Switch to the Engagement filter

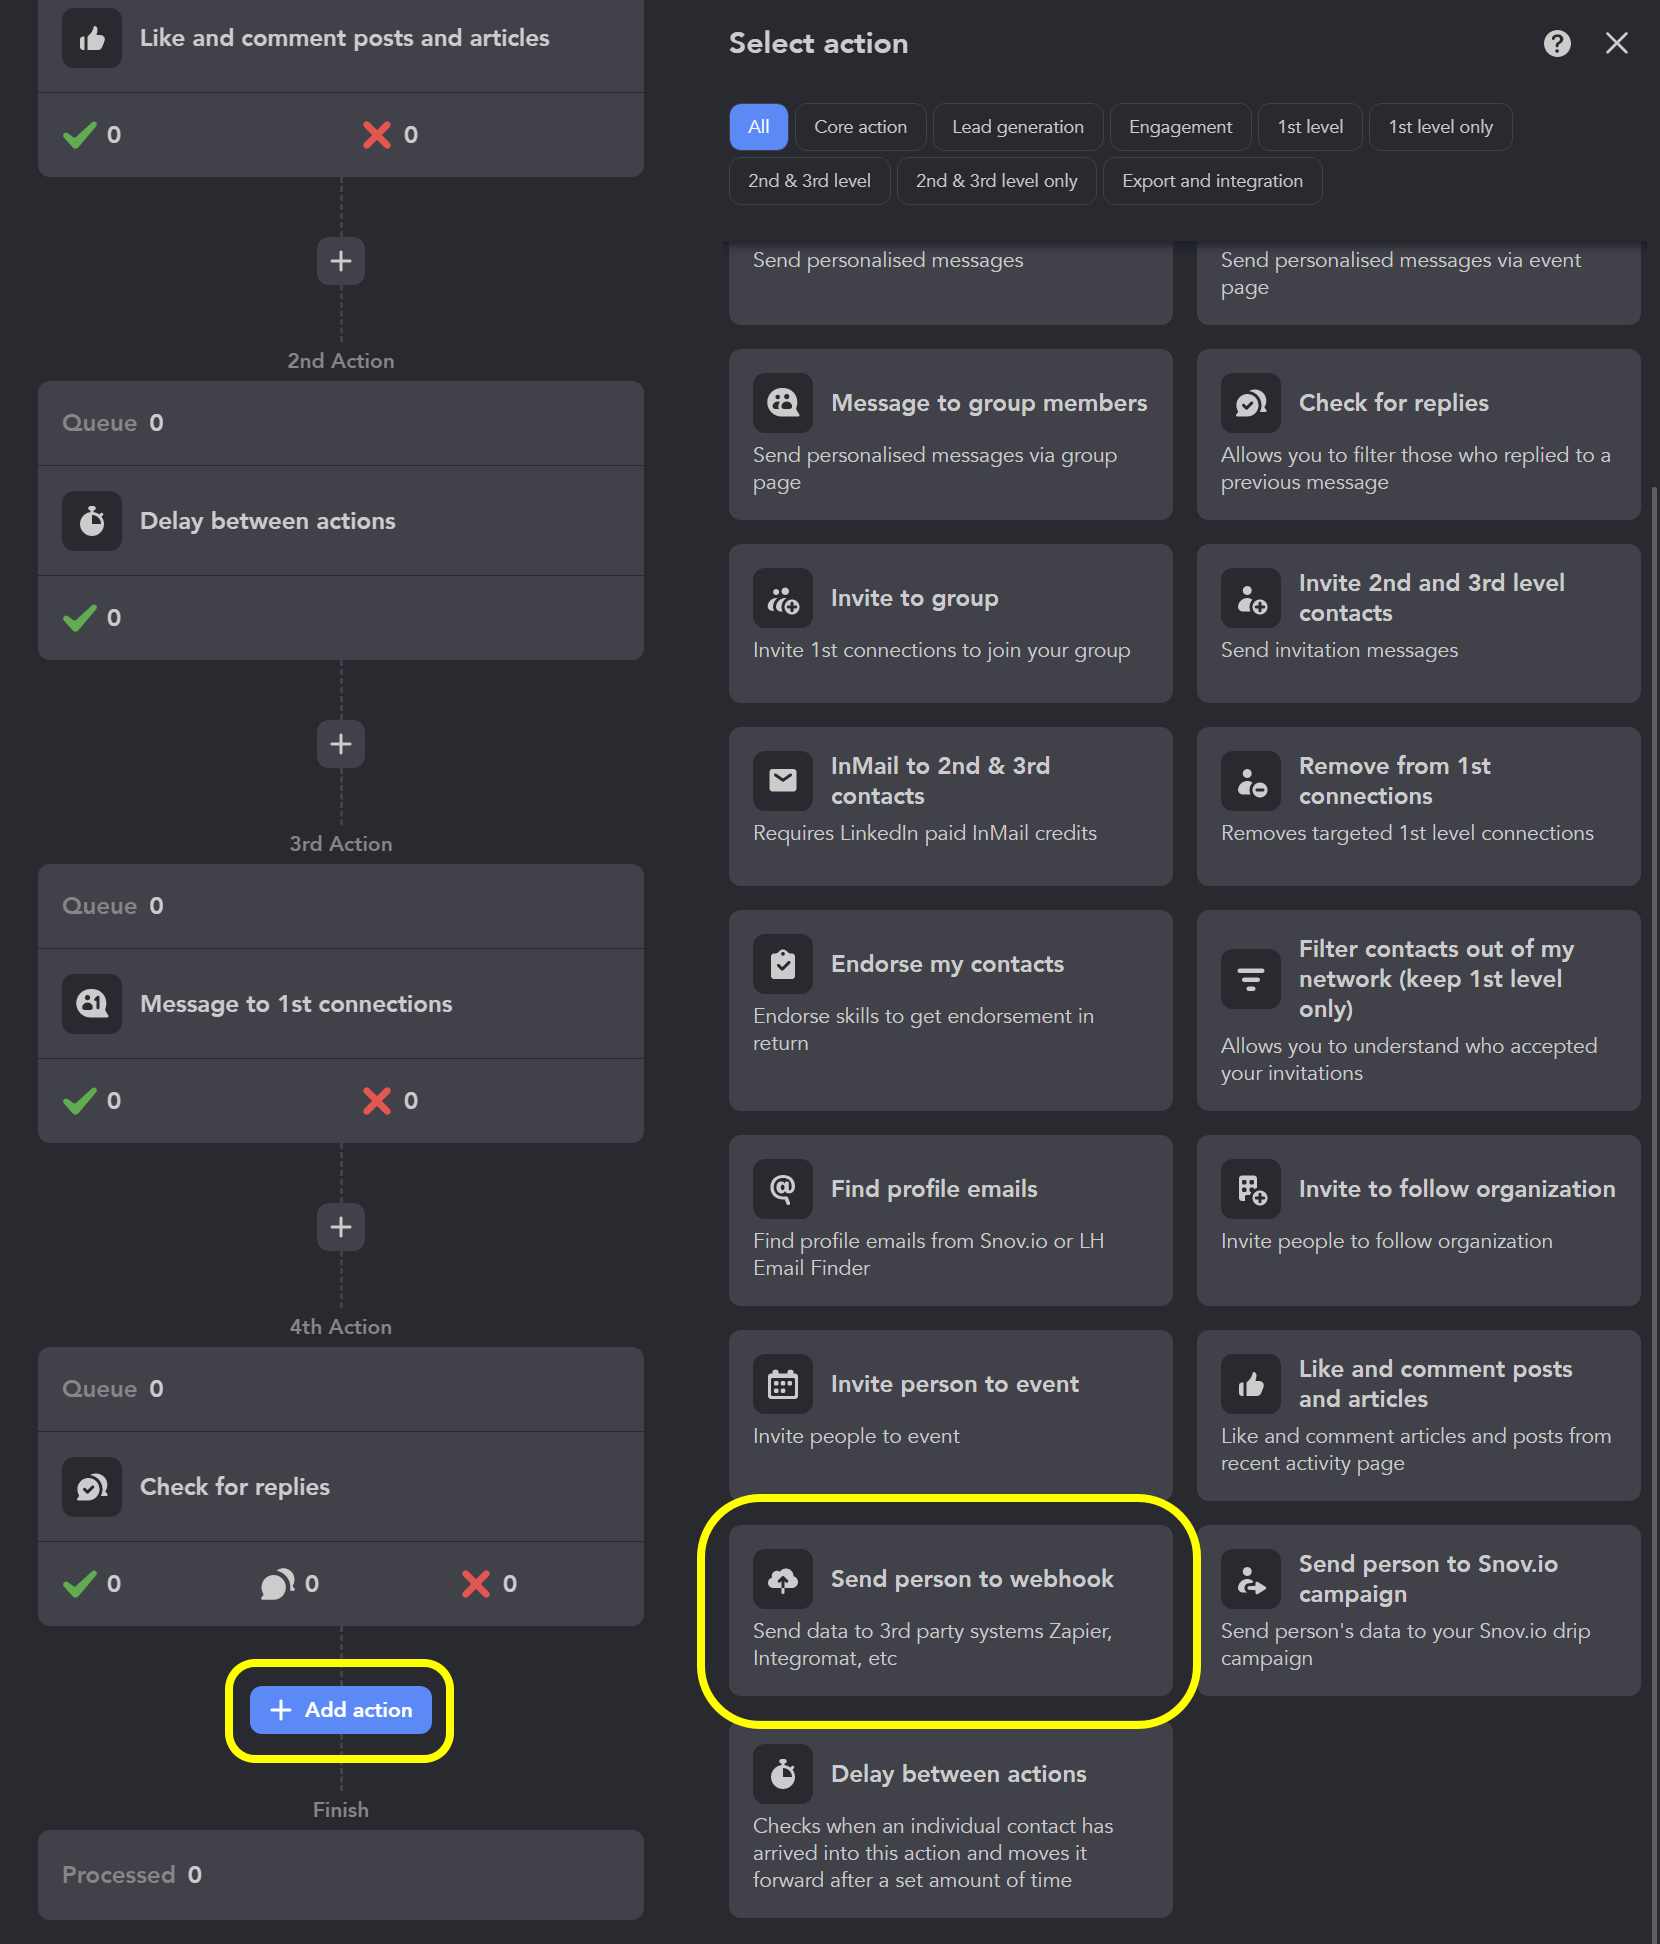pos(1180,127)
